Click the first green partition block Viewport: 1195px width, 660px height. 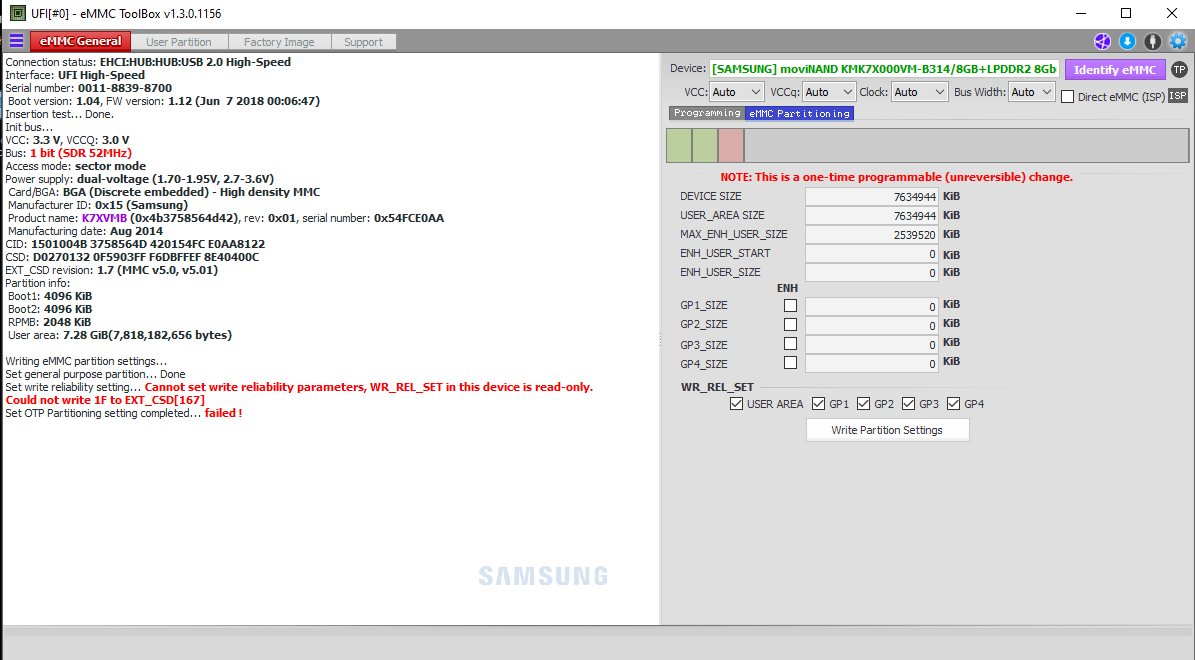[679, 146]
